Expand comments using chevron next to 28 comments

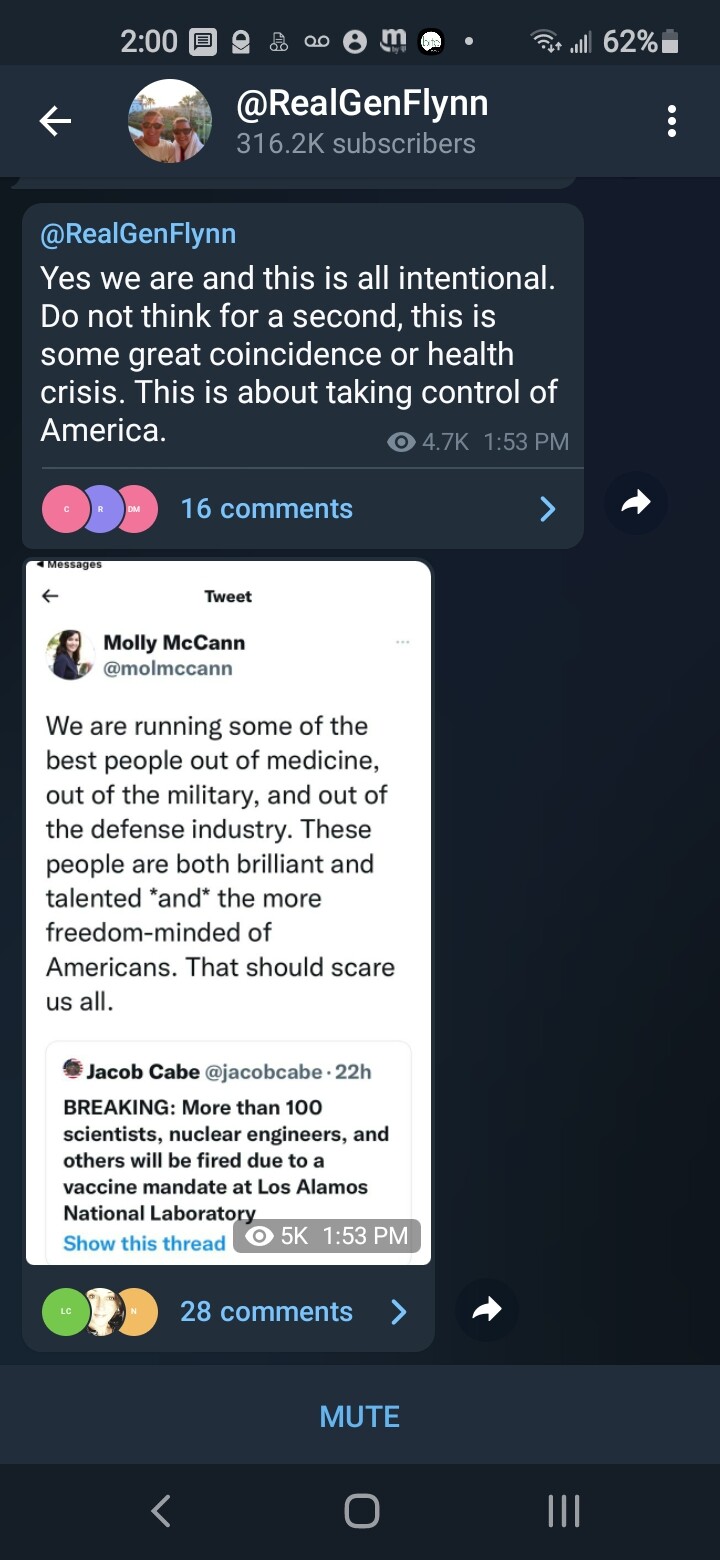(398, 1312)
